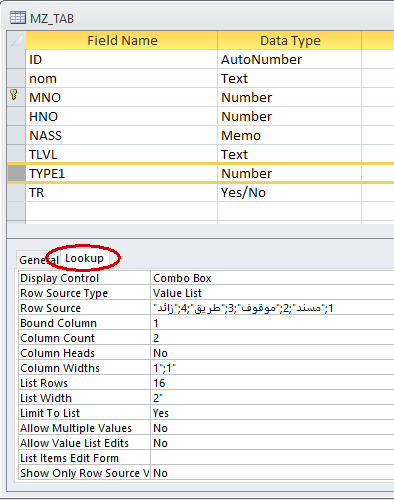Click the List Width value field

[x=272, y=398]
